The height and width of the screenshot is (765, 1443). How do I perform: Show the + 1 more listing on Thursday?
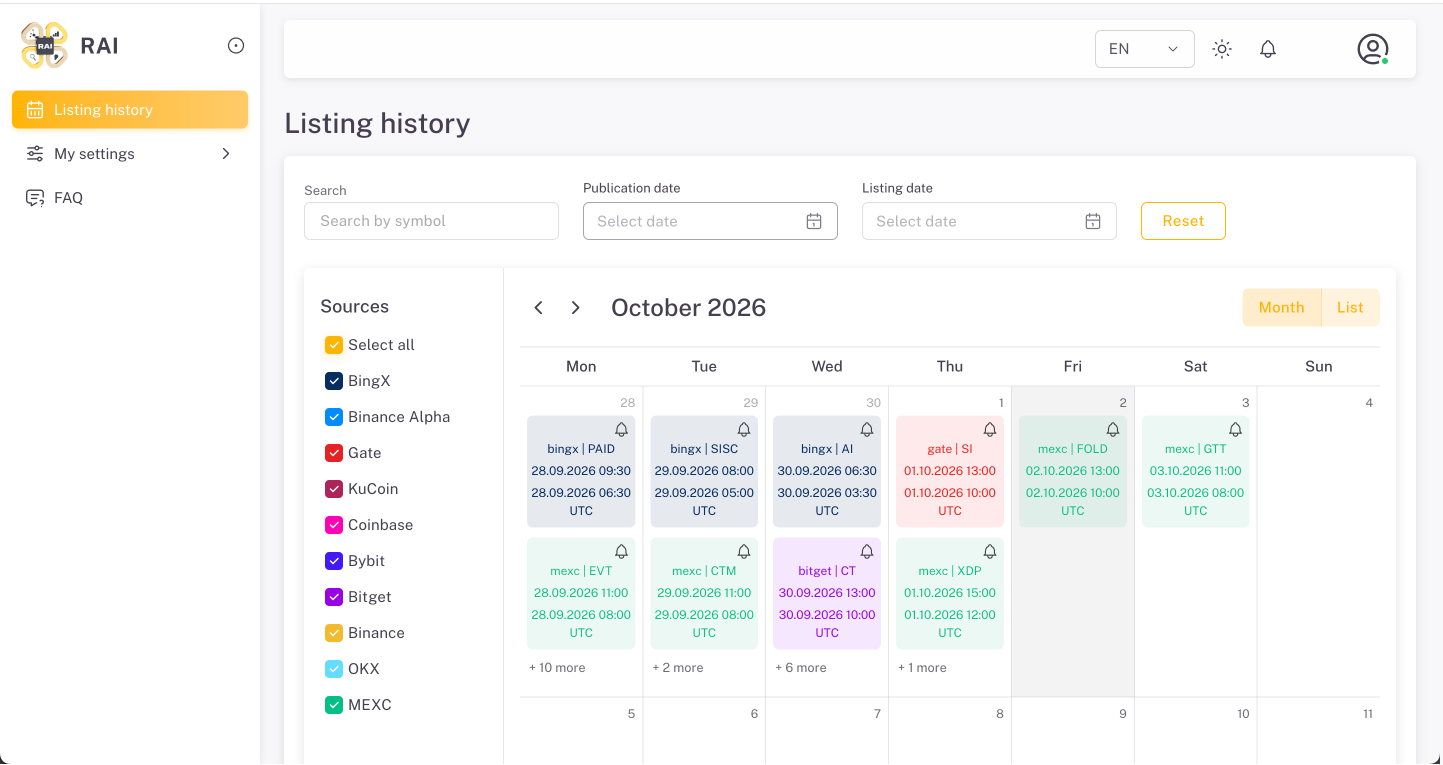[922, 668]
